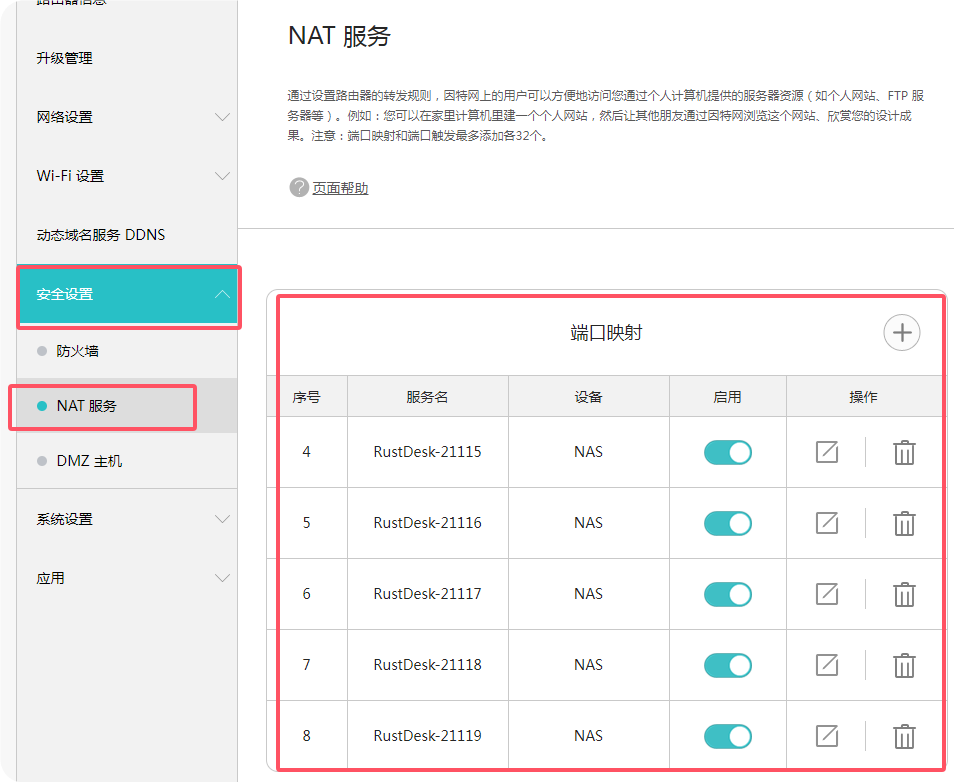Delete the RustDesk-21115 mapping
954x782 pixels.
(x=904, y=452)
